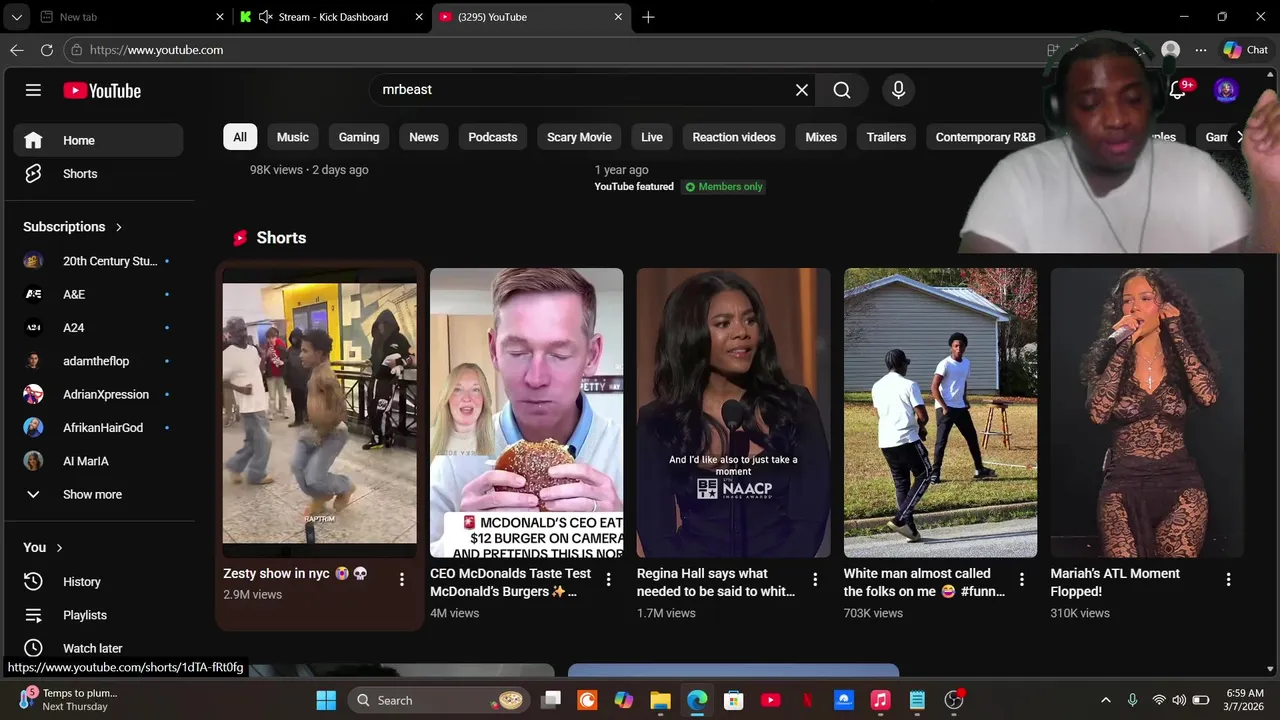Click the taskbar Search box

click(x=439, y=700)
